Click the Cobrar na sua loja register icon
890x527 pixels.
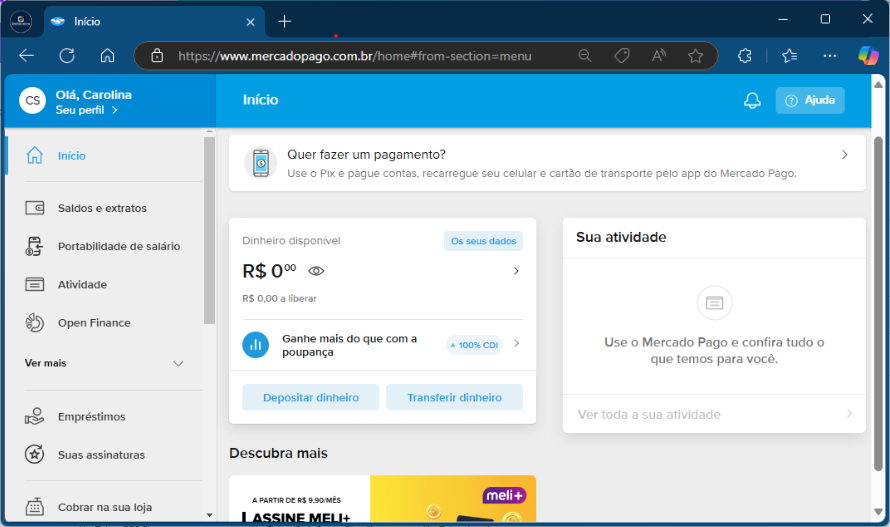35,507
